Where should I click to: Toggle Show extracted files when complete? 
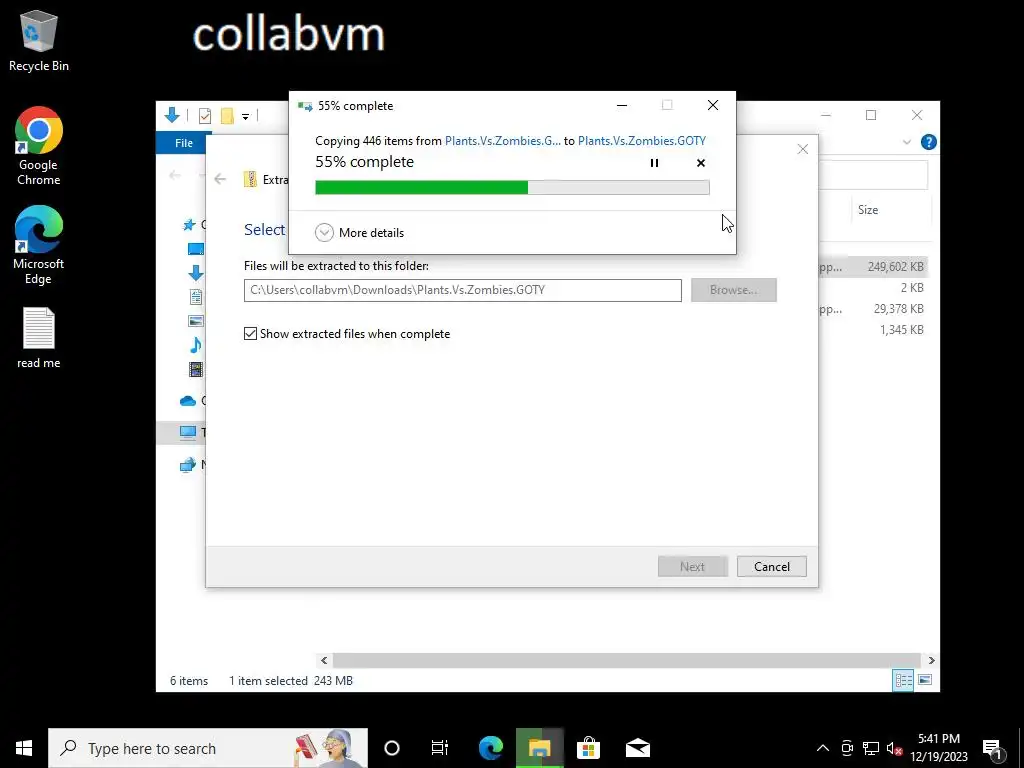347,334
